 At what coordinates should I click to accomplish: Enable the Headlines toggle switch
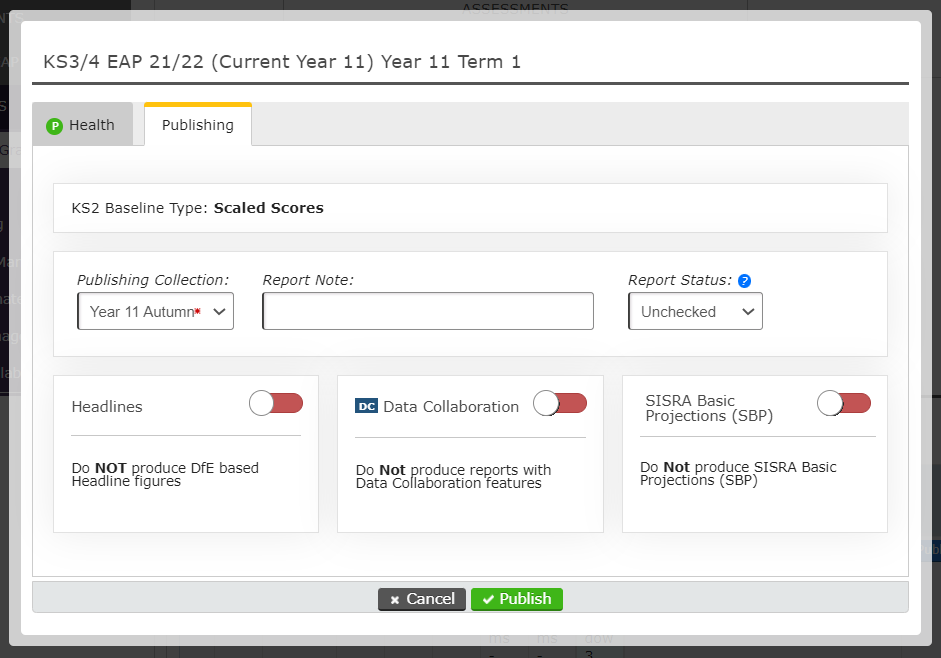(276, 403)
